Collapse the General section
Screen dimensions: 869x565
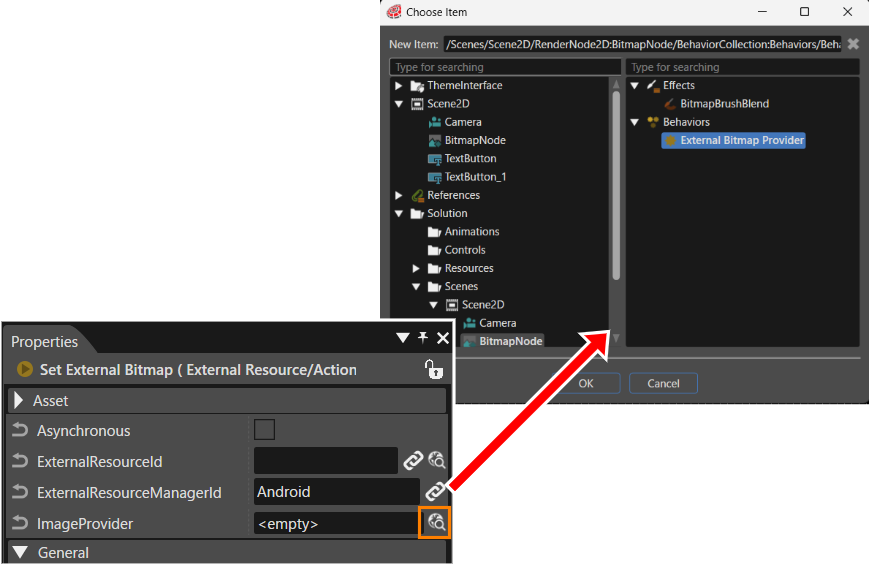[21, 552]
